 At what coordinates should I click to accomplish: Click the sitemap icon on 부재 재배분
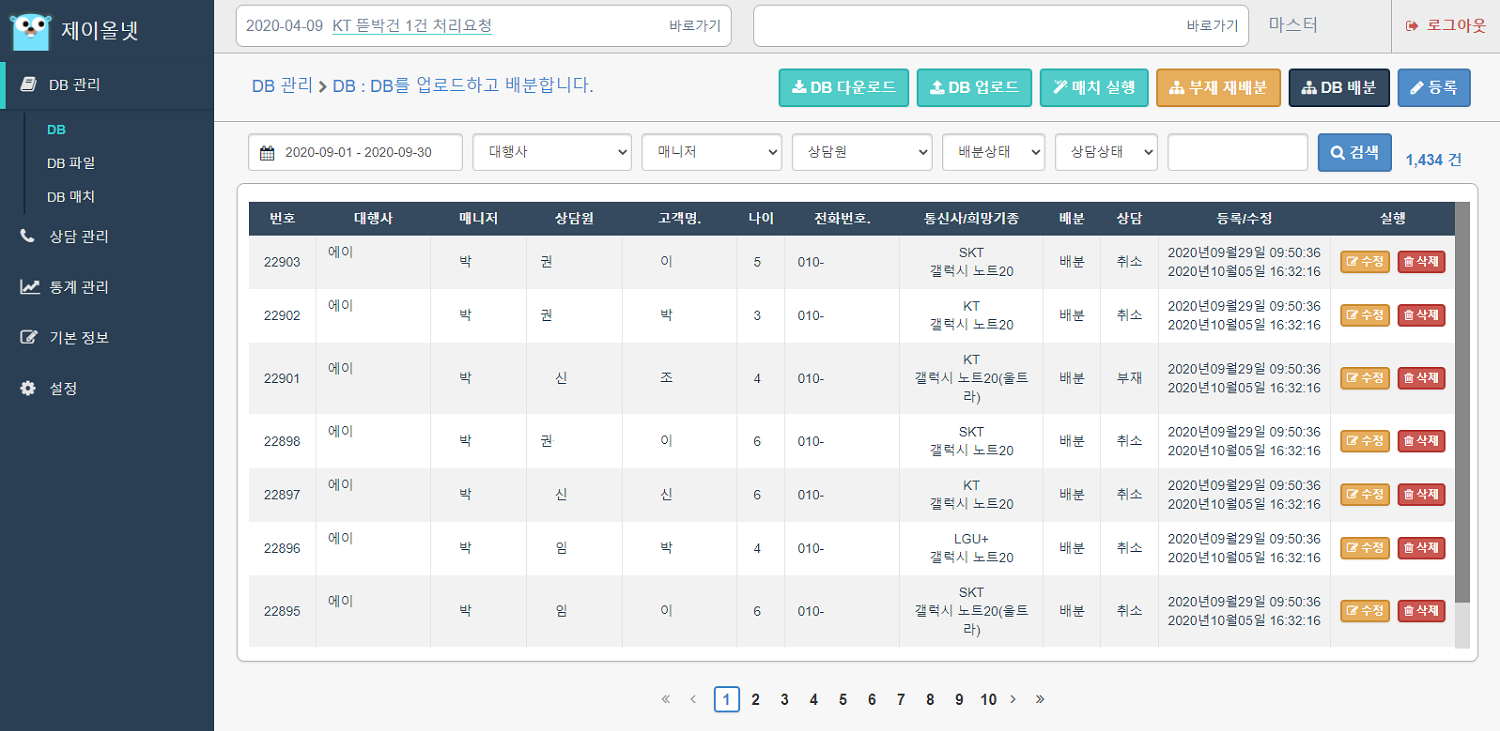tap(1177, 88)
